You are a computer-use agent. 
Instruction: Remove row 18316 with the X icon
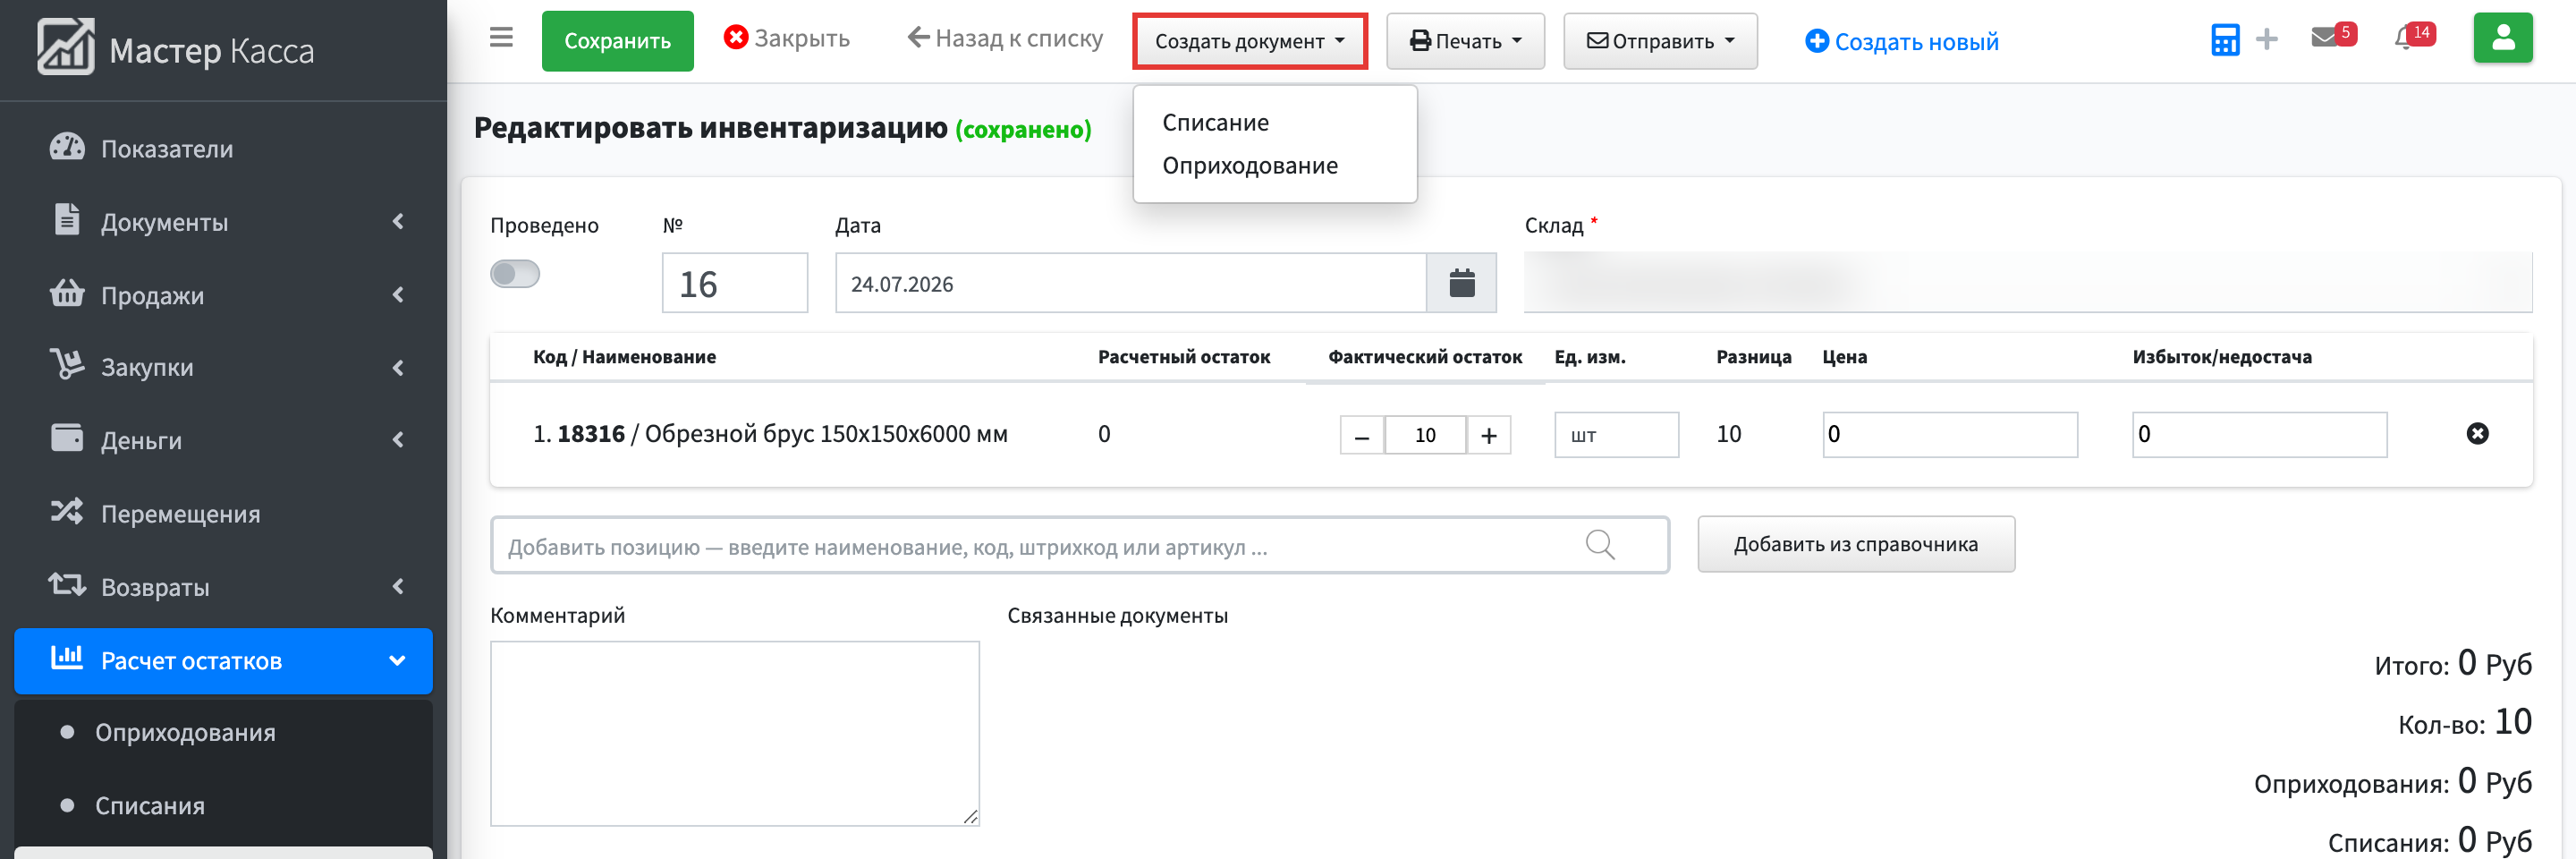2477,434
